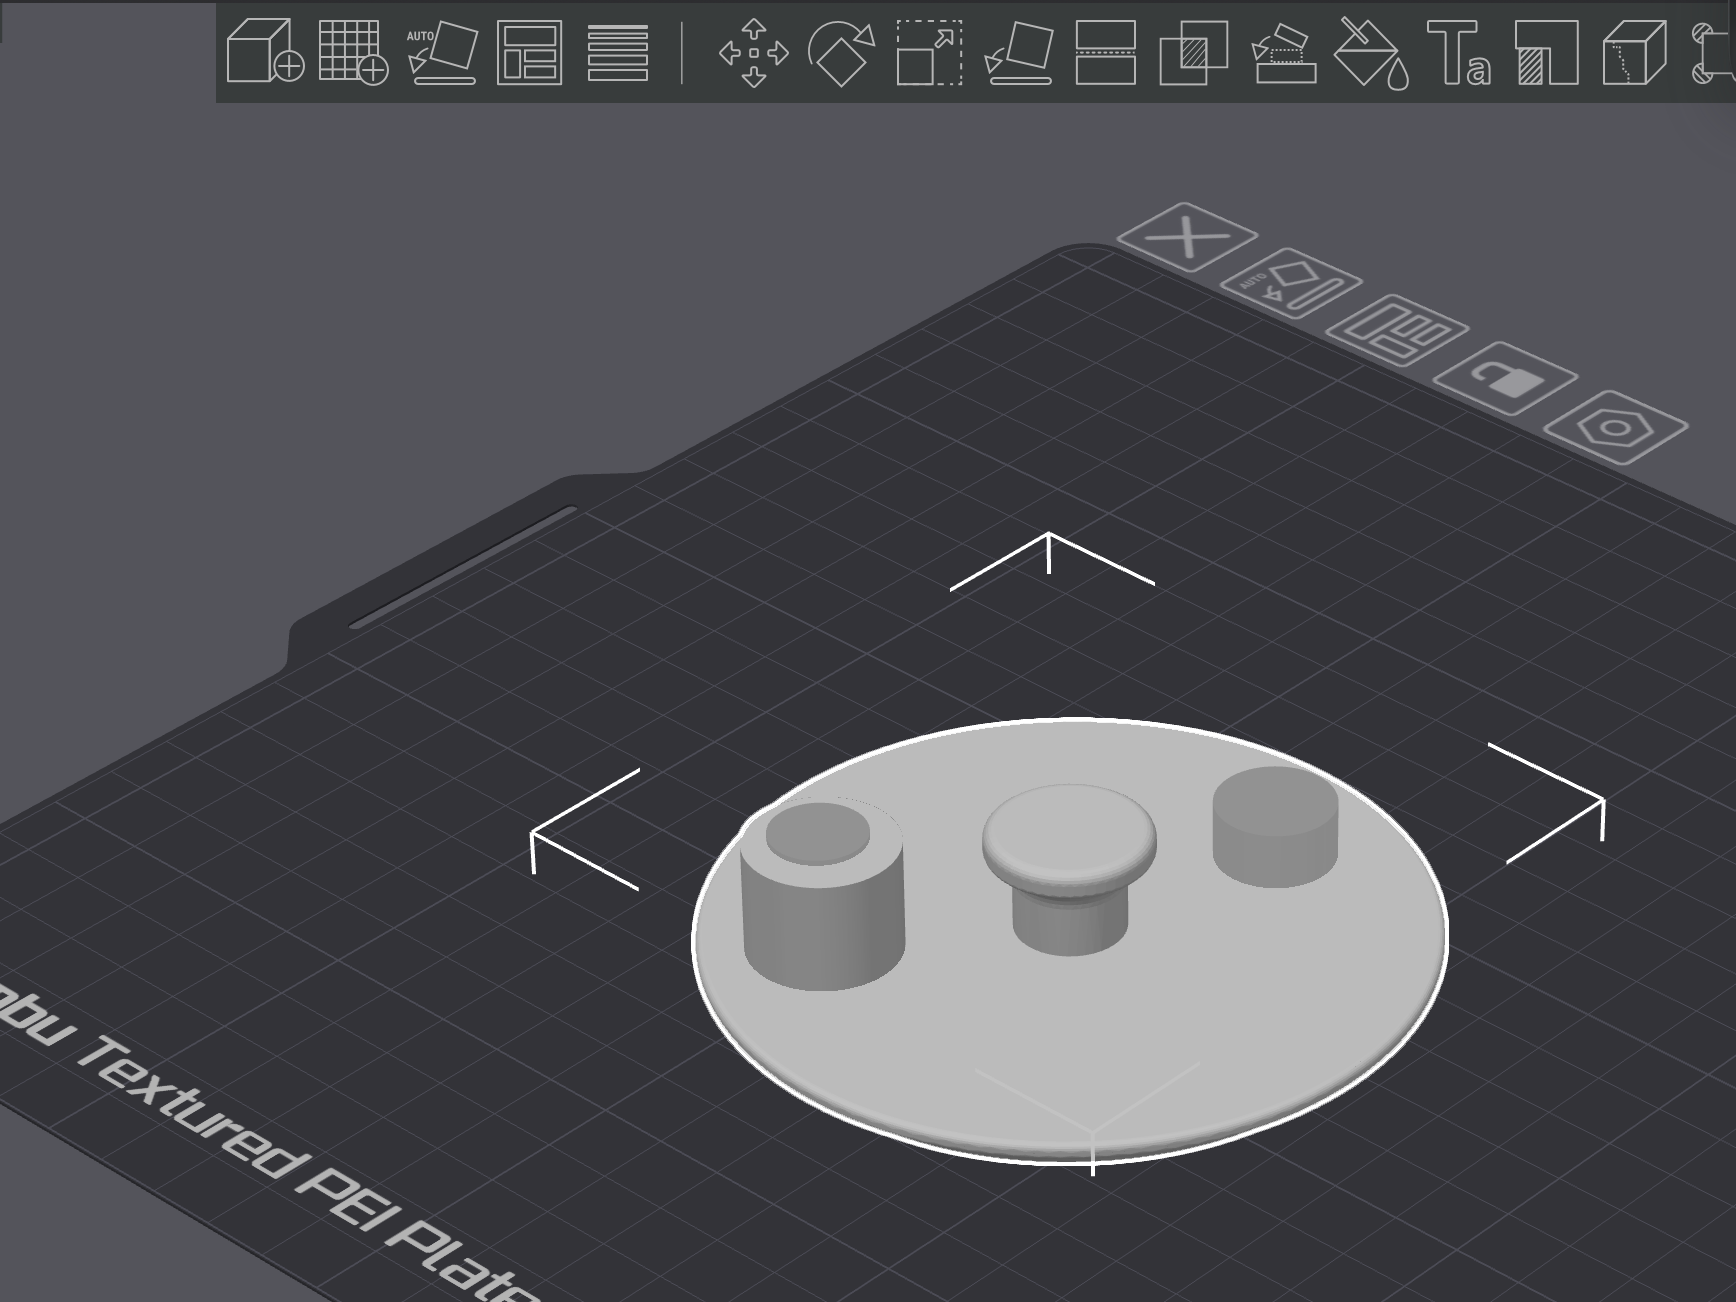
Task: Select the Support painting tool (hatched overhang)
Action: click(1547, 53)
